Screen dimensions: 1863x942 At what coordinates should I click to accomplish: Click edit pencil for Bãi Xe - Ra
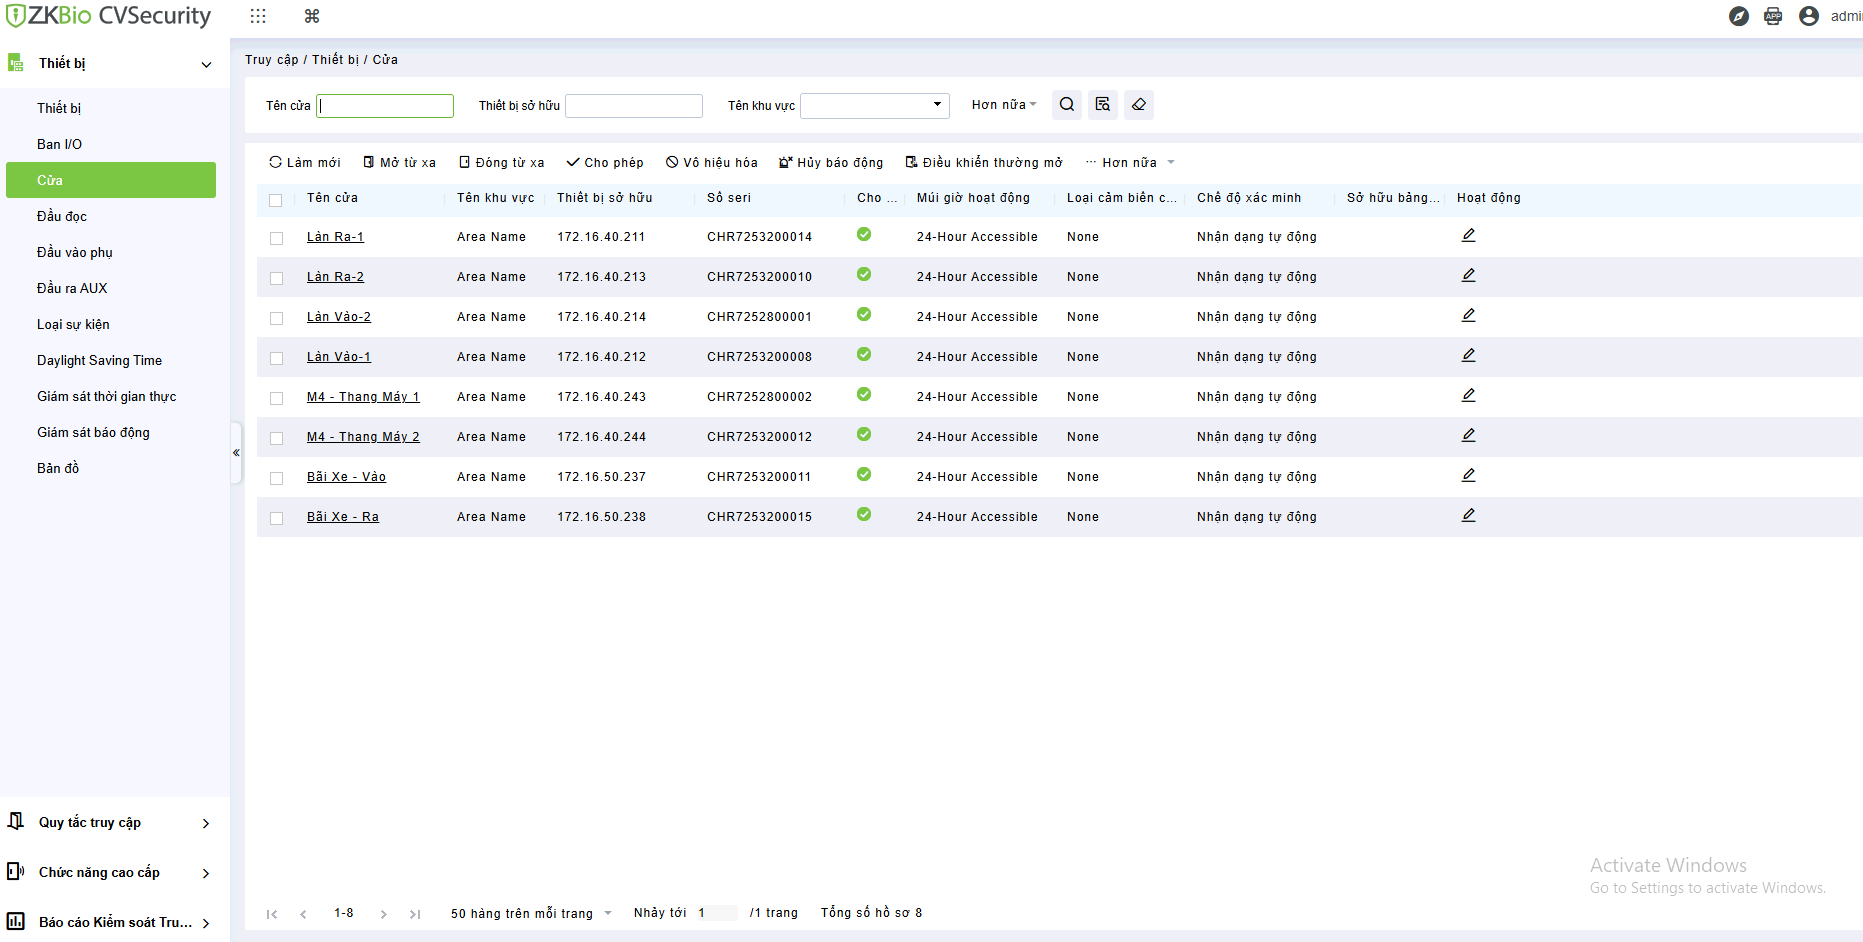pos(1468,516)
